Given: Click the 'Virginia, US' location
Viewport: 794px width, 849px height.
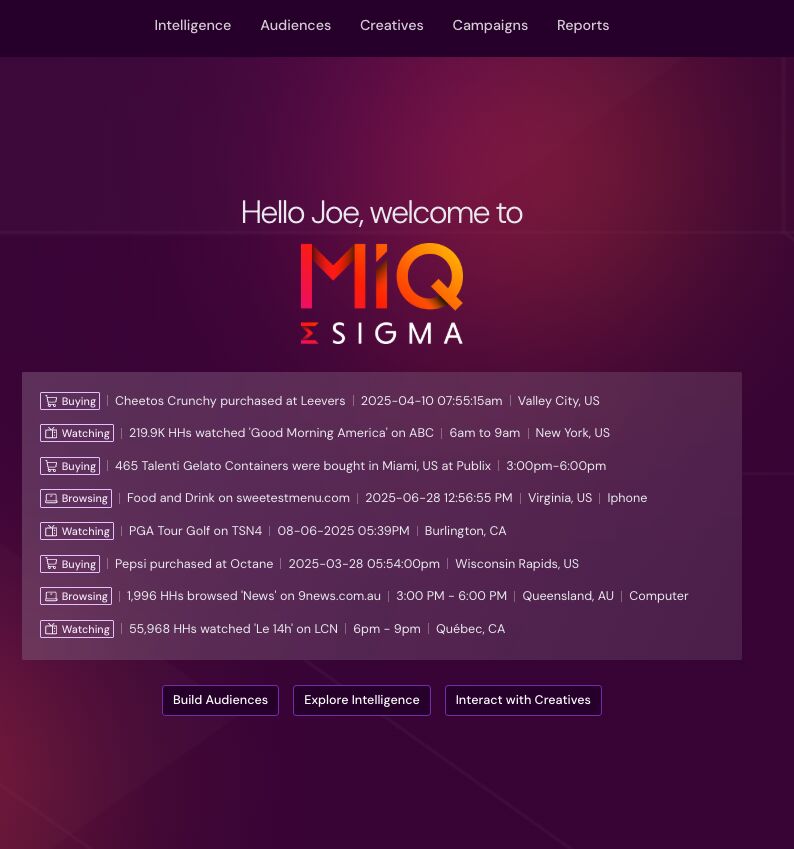Looking at the screenshot, I should [x=560, y=498].
